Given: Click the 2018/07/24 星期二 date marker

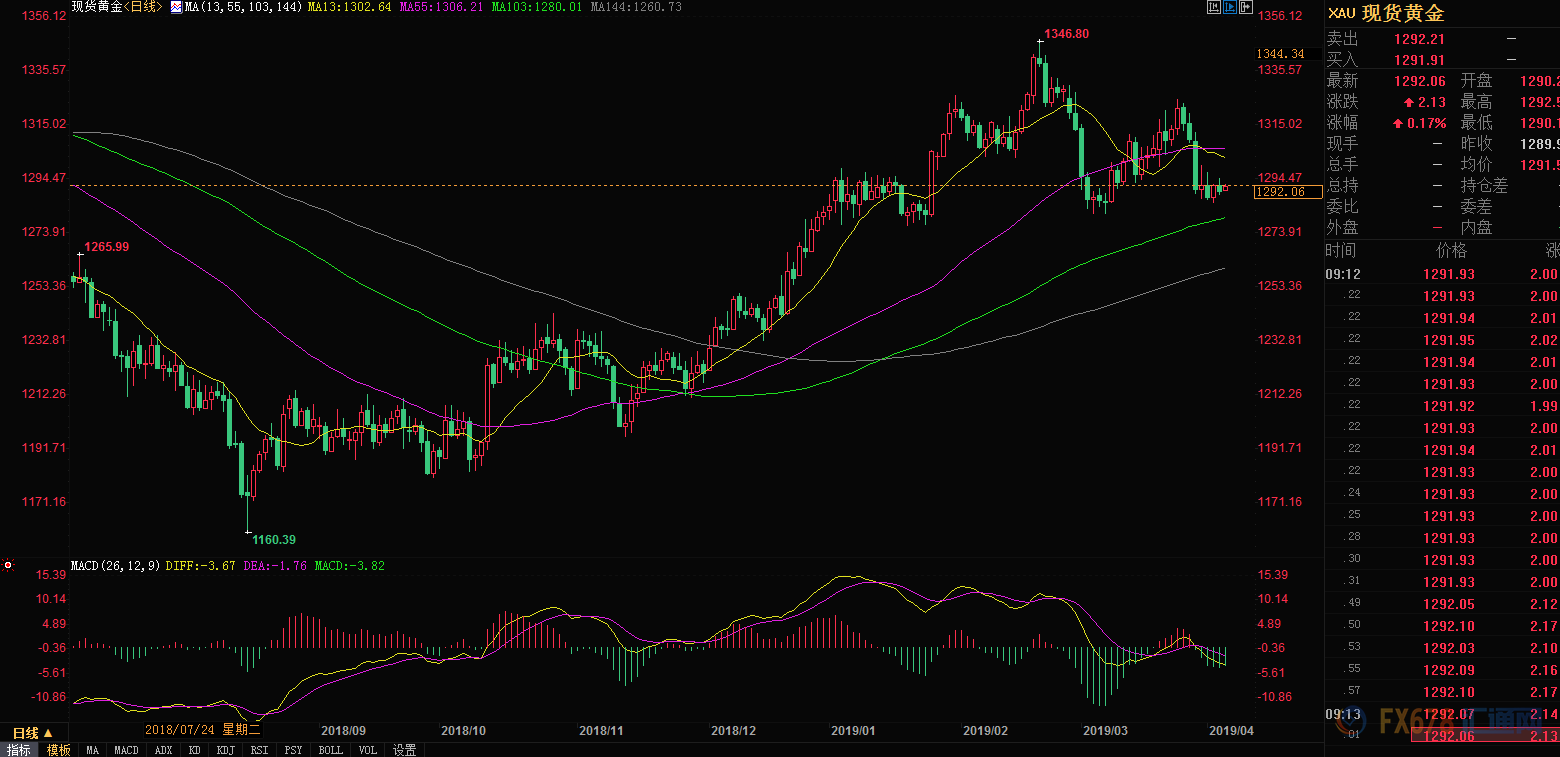Looking at the screenshot, I should 202,731.
